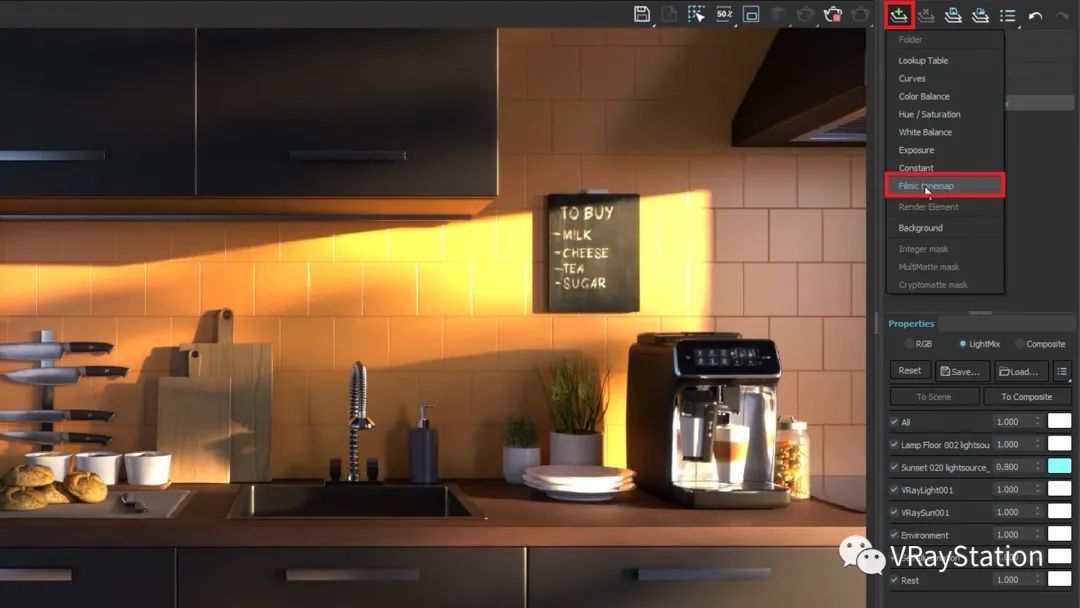Image resolution: width=1080 pixels, height=608 pixels.
Task: Disable the VRayLight001 checkbox
Action: coord(894,490)
